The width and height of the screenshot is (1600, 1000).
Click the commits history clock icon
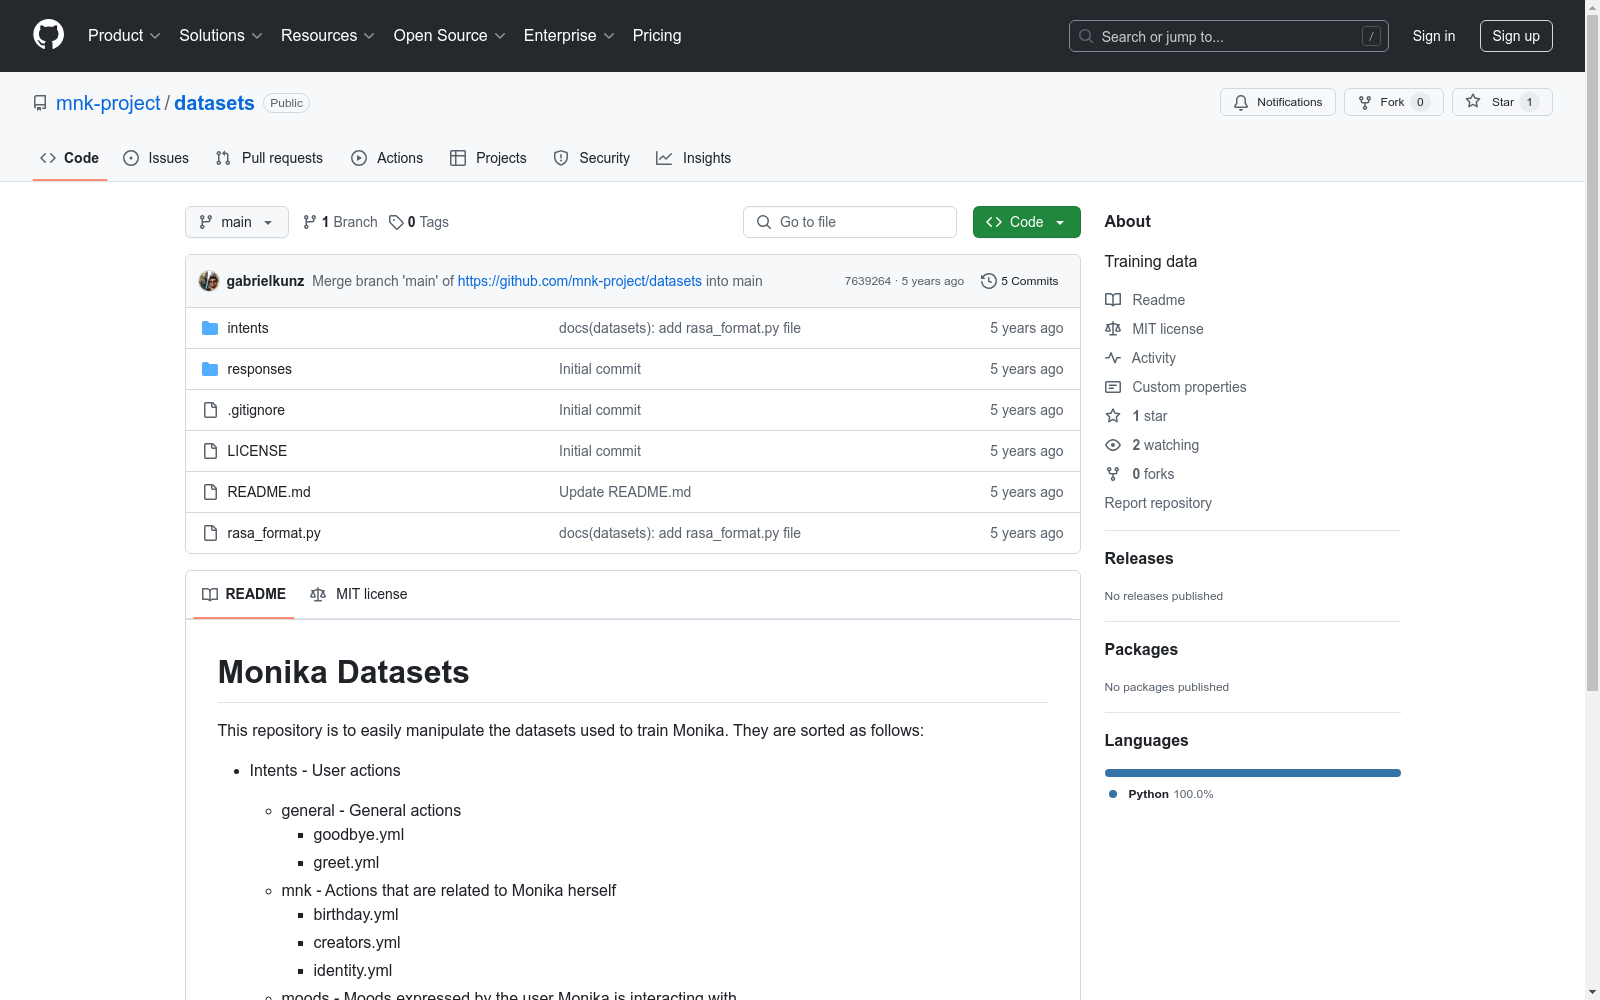pos(989,281)
